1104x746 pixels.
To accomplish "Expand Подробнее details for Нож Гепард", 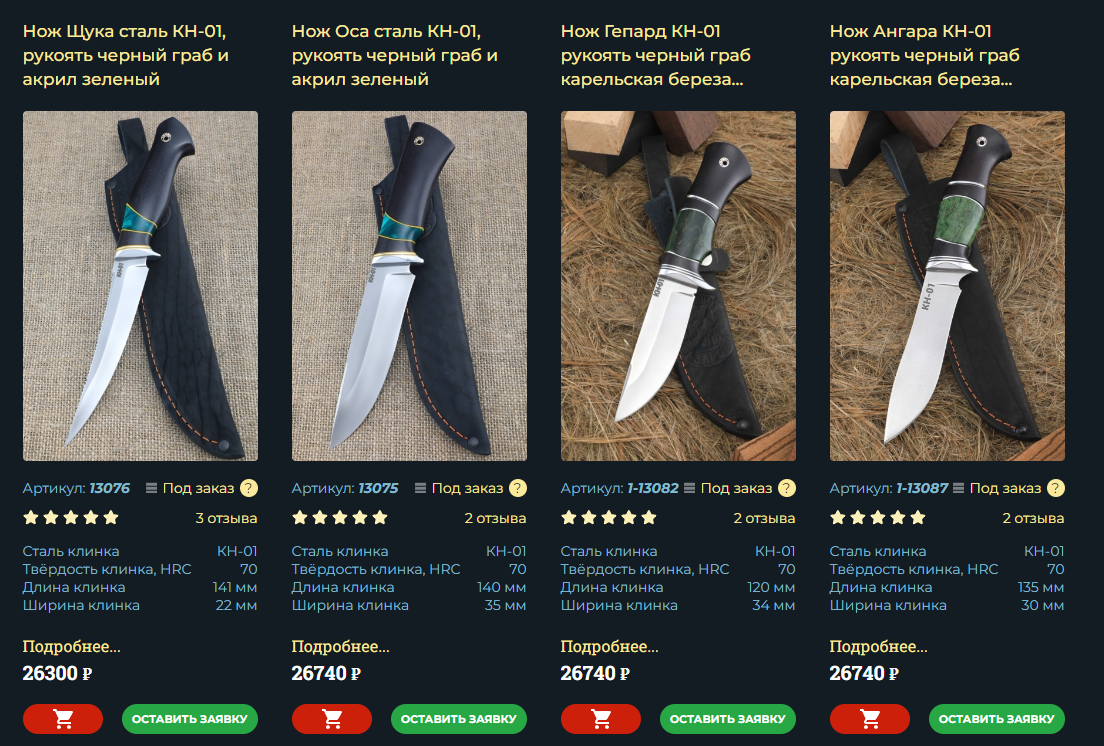I will pyautogui.click(x=609, y=647).
